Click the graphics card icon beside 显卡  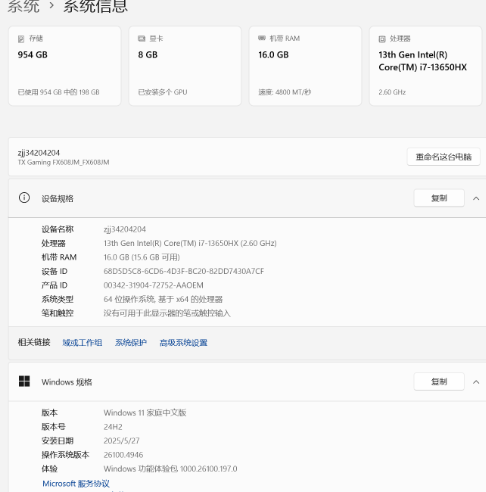pos(142,39)
